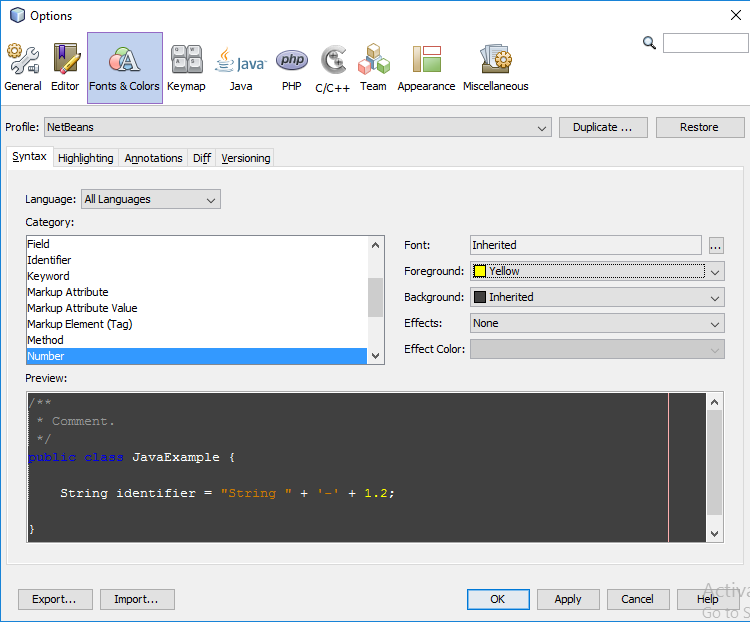Image resolution: width=750 pixels, height=622 pixels.
Task: Open the Keymap options category
Action: (x=186, y=67)
